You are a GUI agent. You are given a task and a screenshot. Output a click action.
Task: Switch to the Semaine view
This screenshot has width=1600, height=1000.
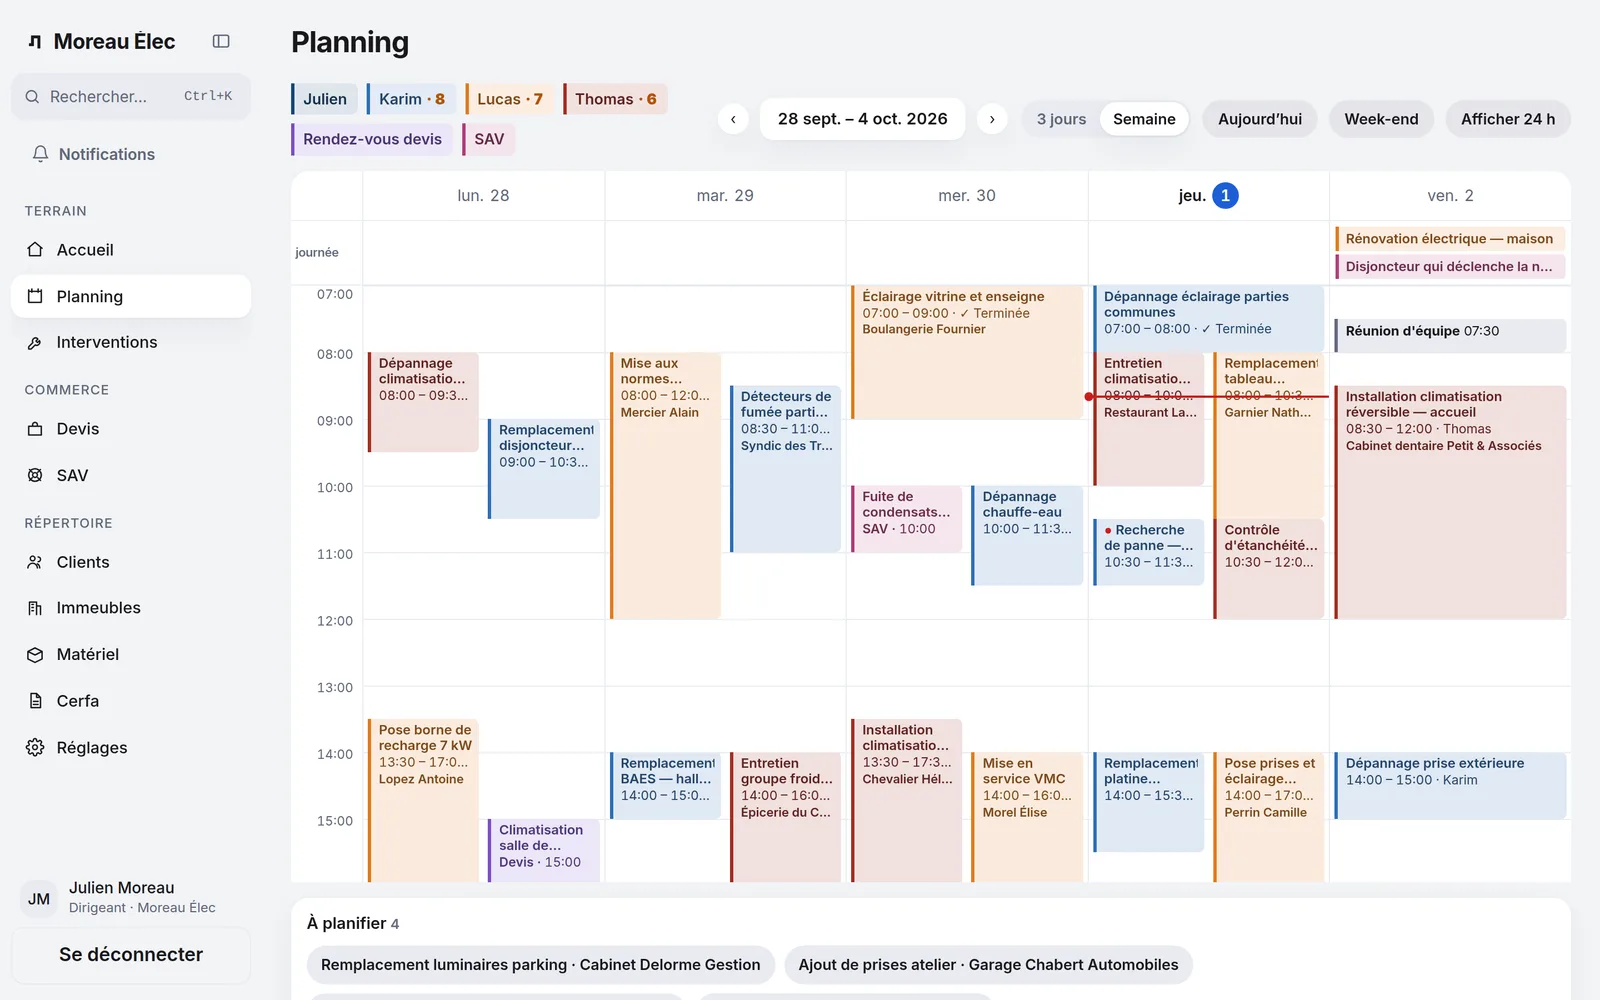1144,119
